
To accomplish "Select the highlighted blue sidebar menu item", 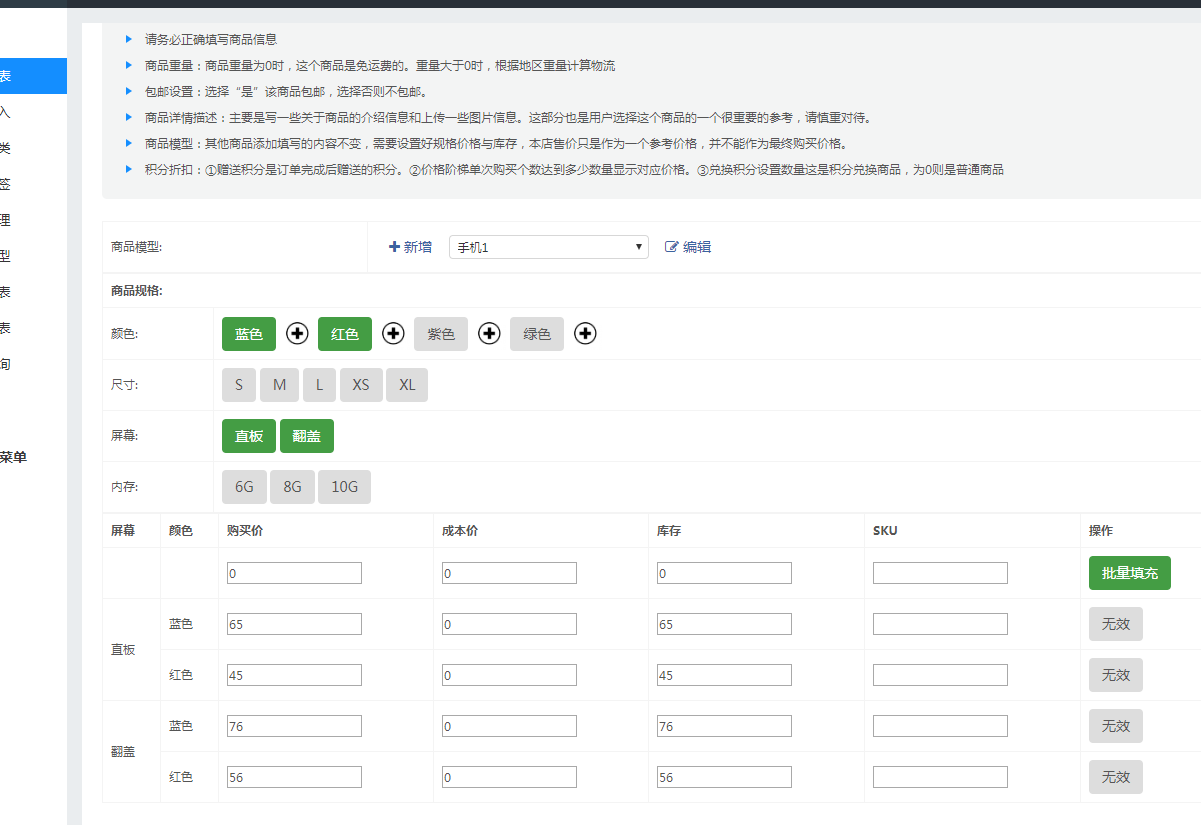I will [x=32, y=76].
